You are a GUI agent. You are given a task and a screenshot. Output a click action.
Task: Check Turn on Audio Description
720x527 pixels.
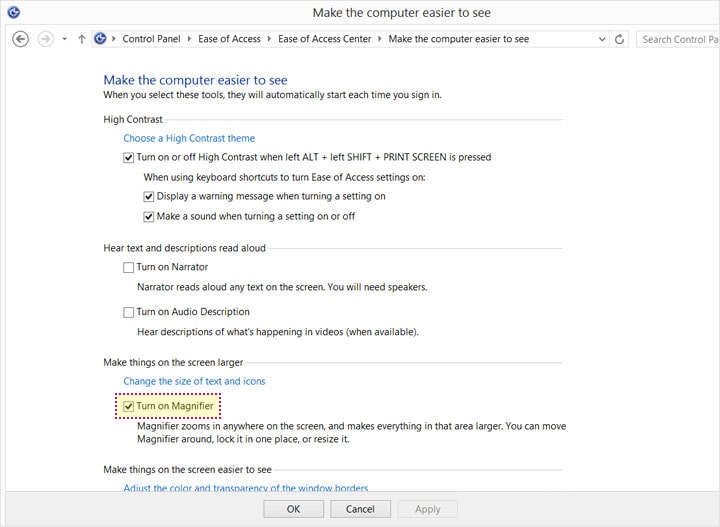pyautogui.click(x=128, y=312)
